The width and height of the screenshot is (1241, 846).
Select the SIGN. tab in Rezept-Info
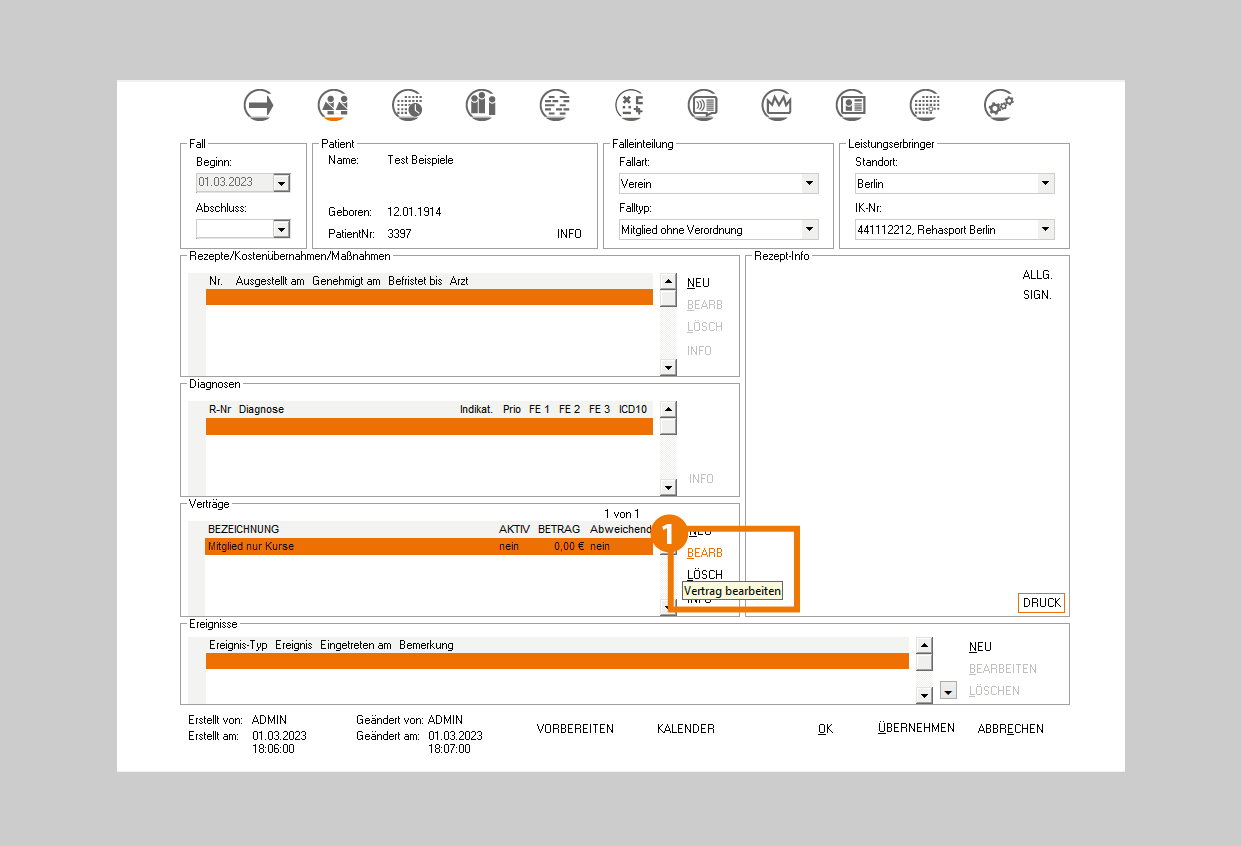click(x=1037, y=295)
